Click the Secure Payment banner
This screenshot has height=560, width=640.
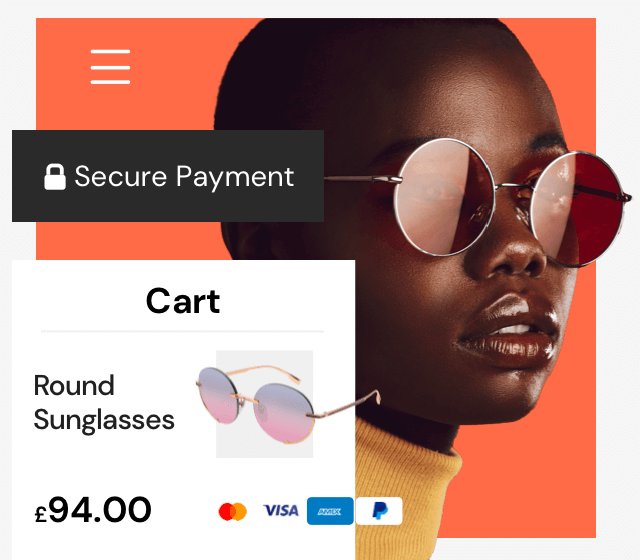[x=168, y=176]
